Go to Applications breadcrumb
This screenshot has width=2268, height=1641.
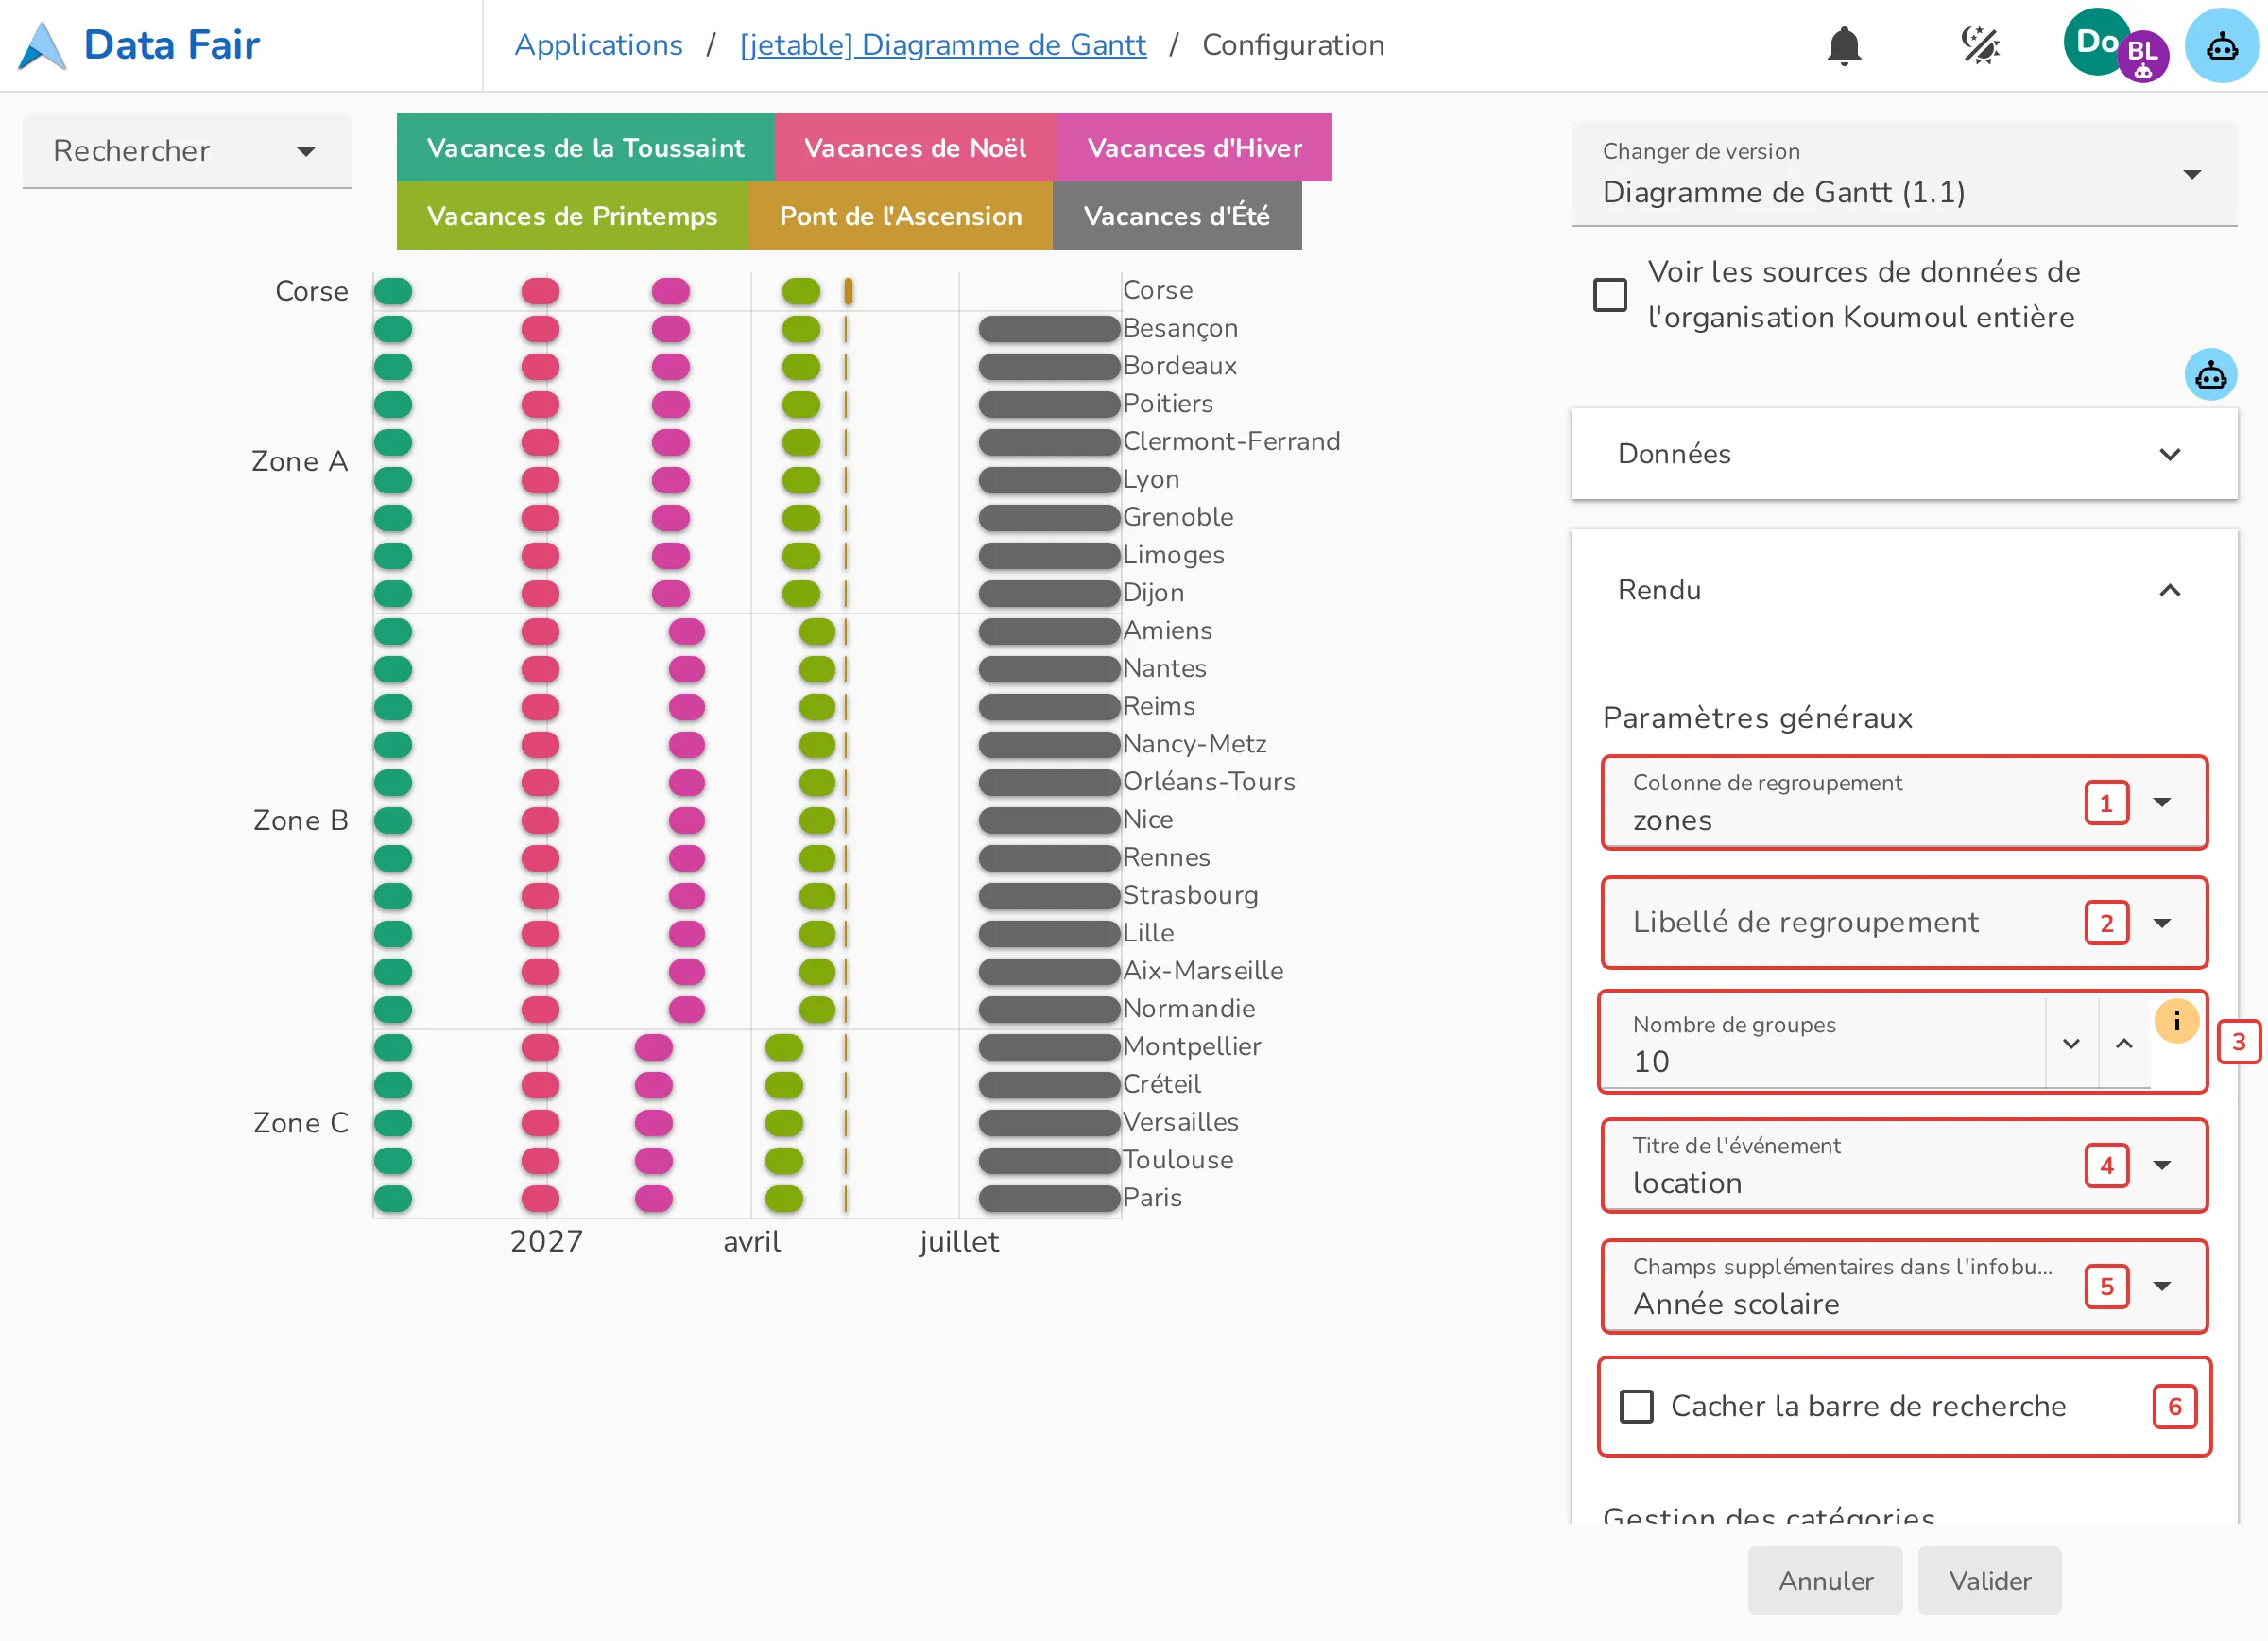[598, 45]
